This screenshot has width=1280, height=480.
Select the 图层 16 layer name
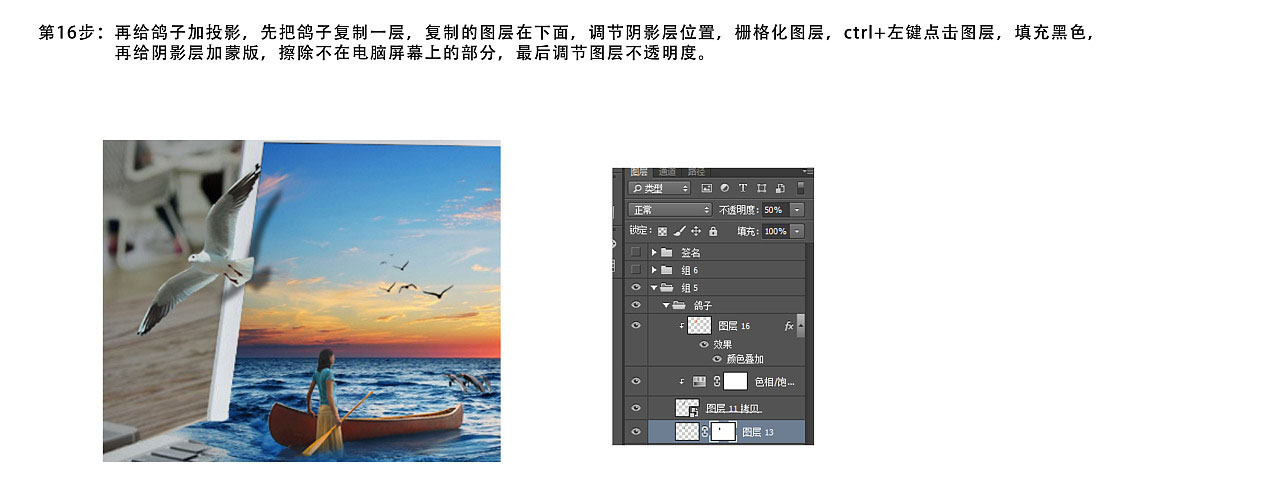734,326
